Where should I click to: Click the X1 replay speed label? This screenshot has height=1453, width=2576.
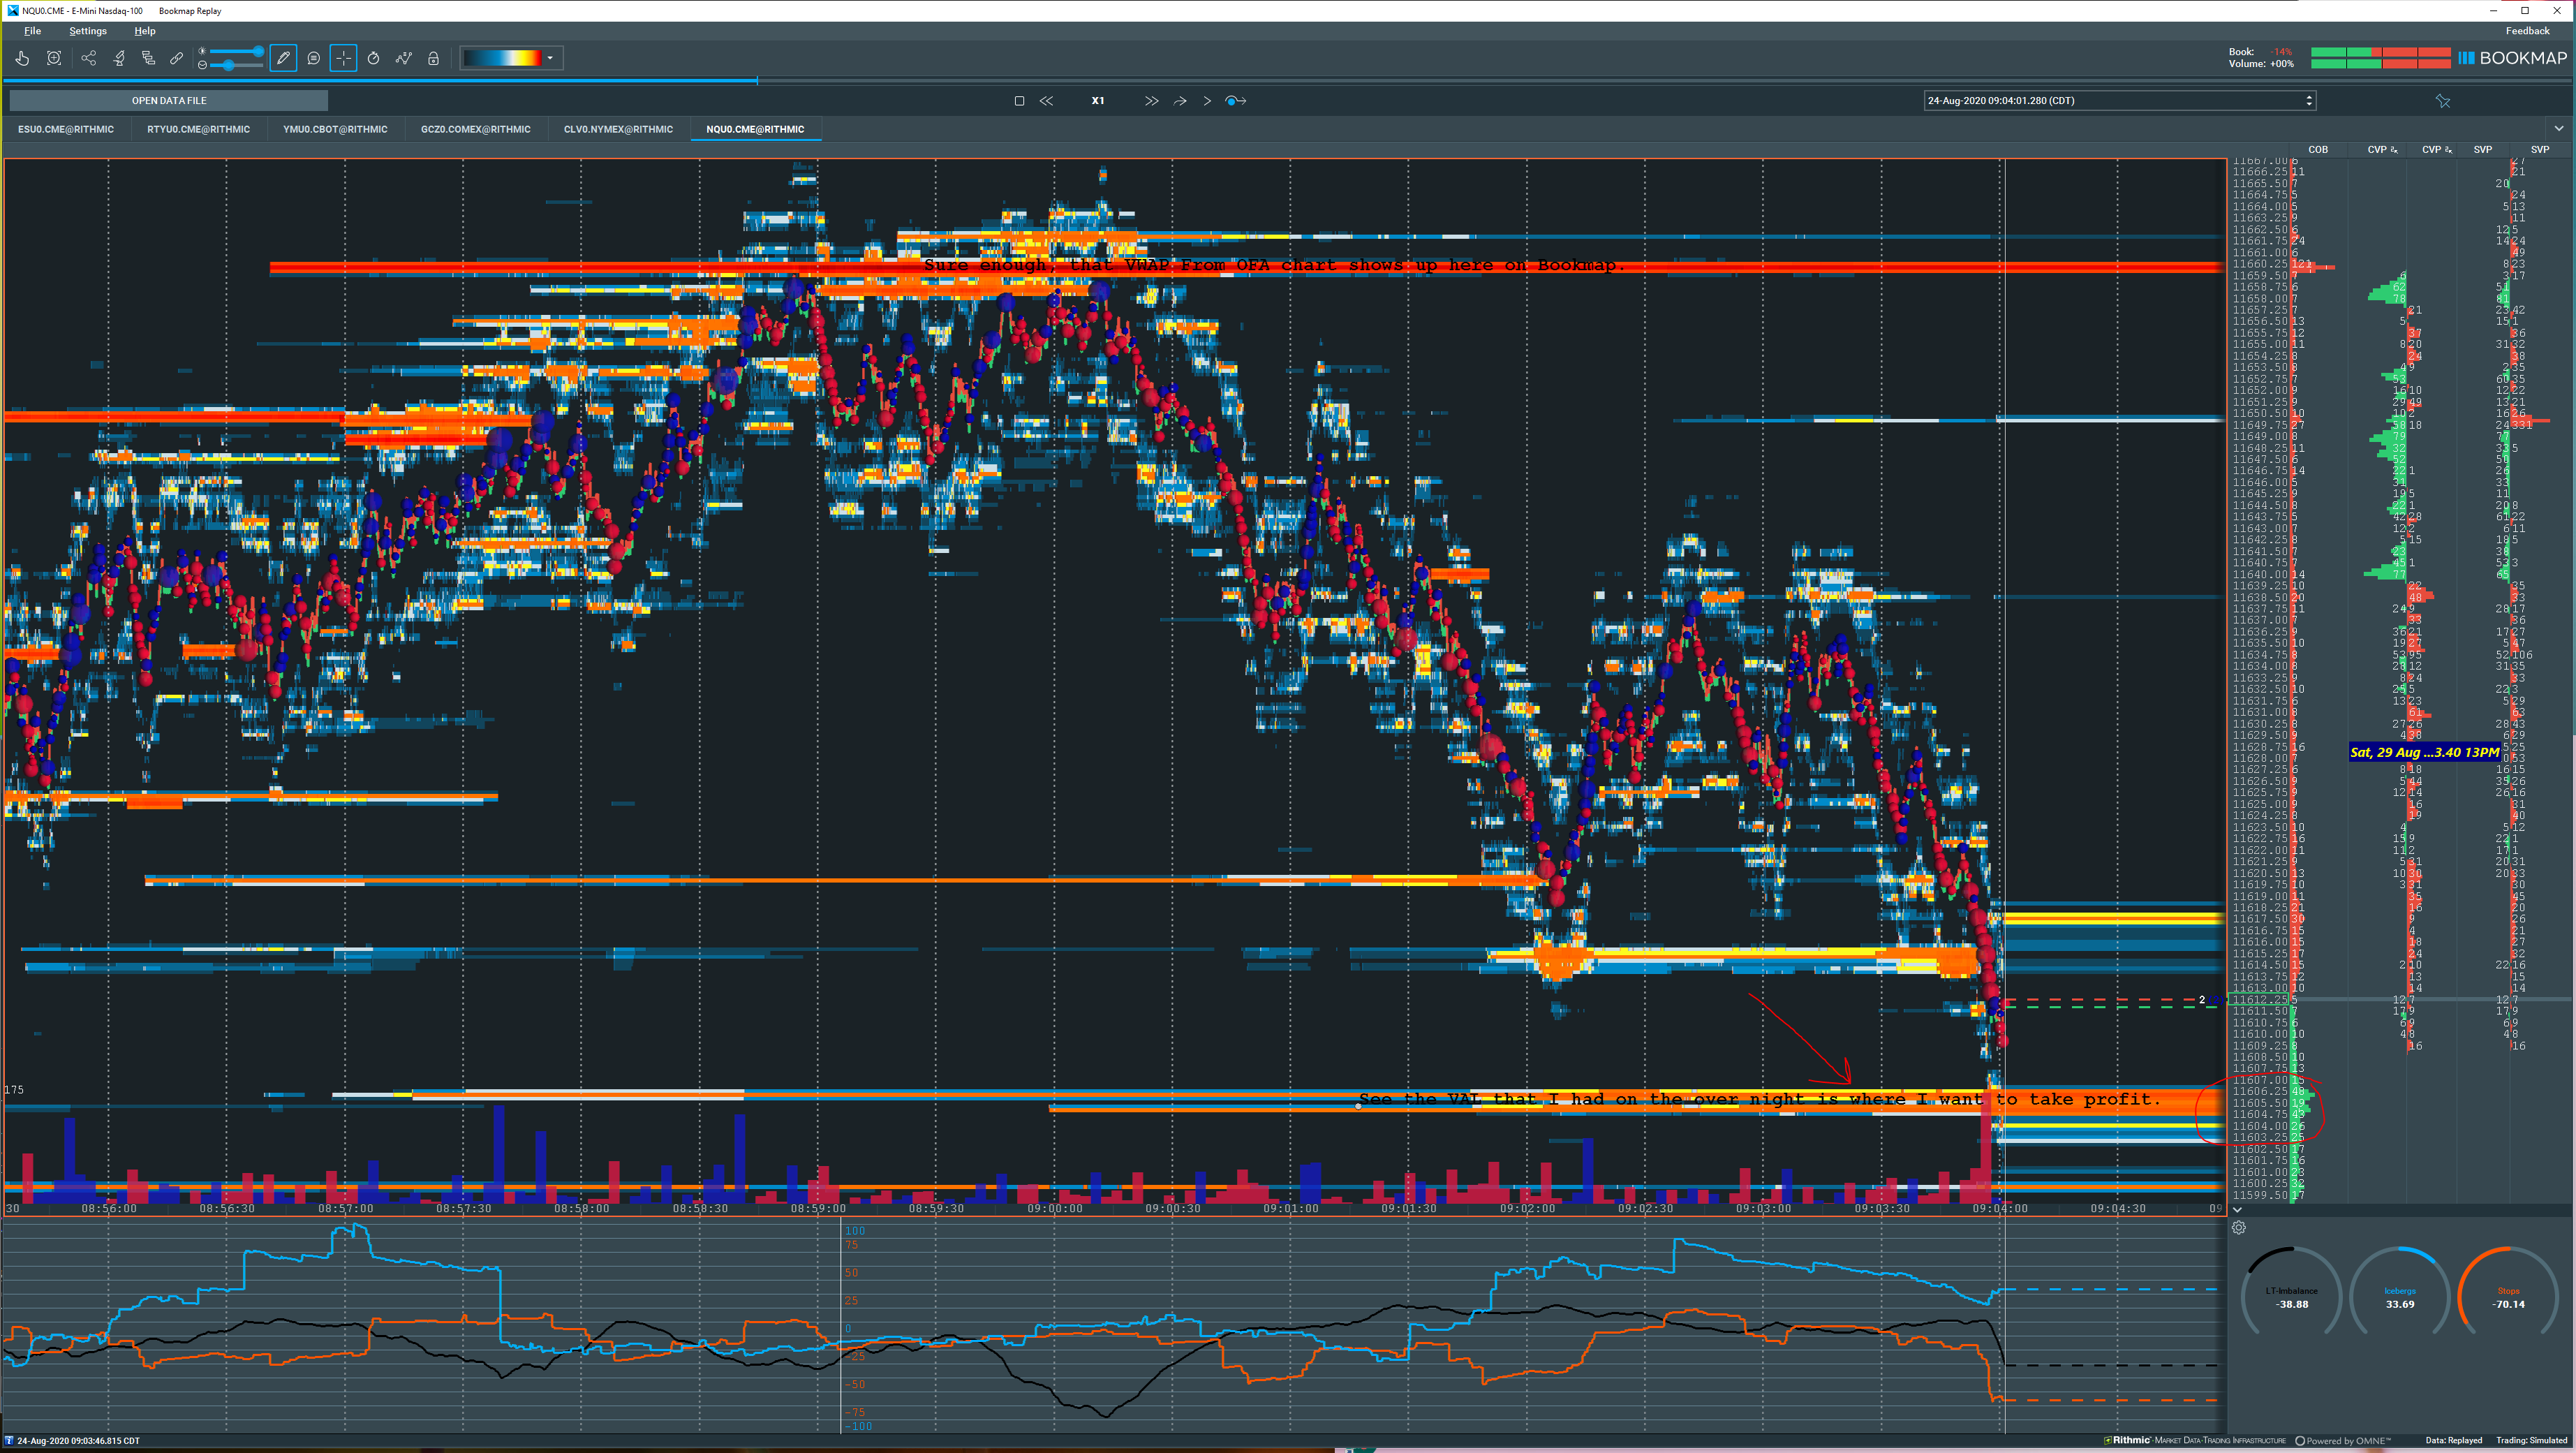coord(1098,101)
